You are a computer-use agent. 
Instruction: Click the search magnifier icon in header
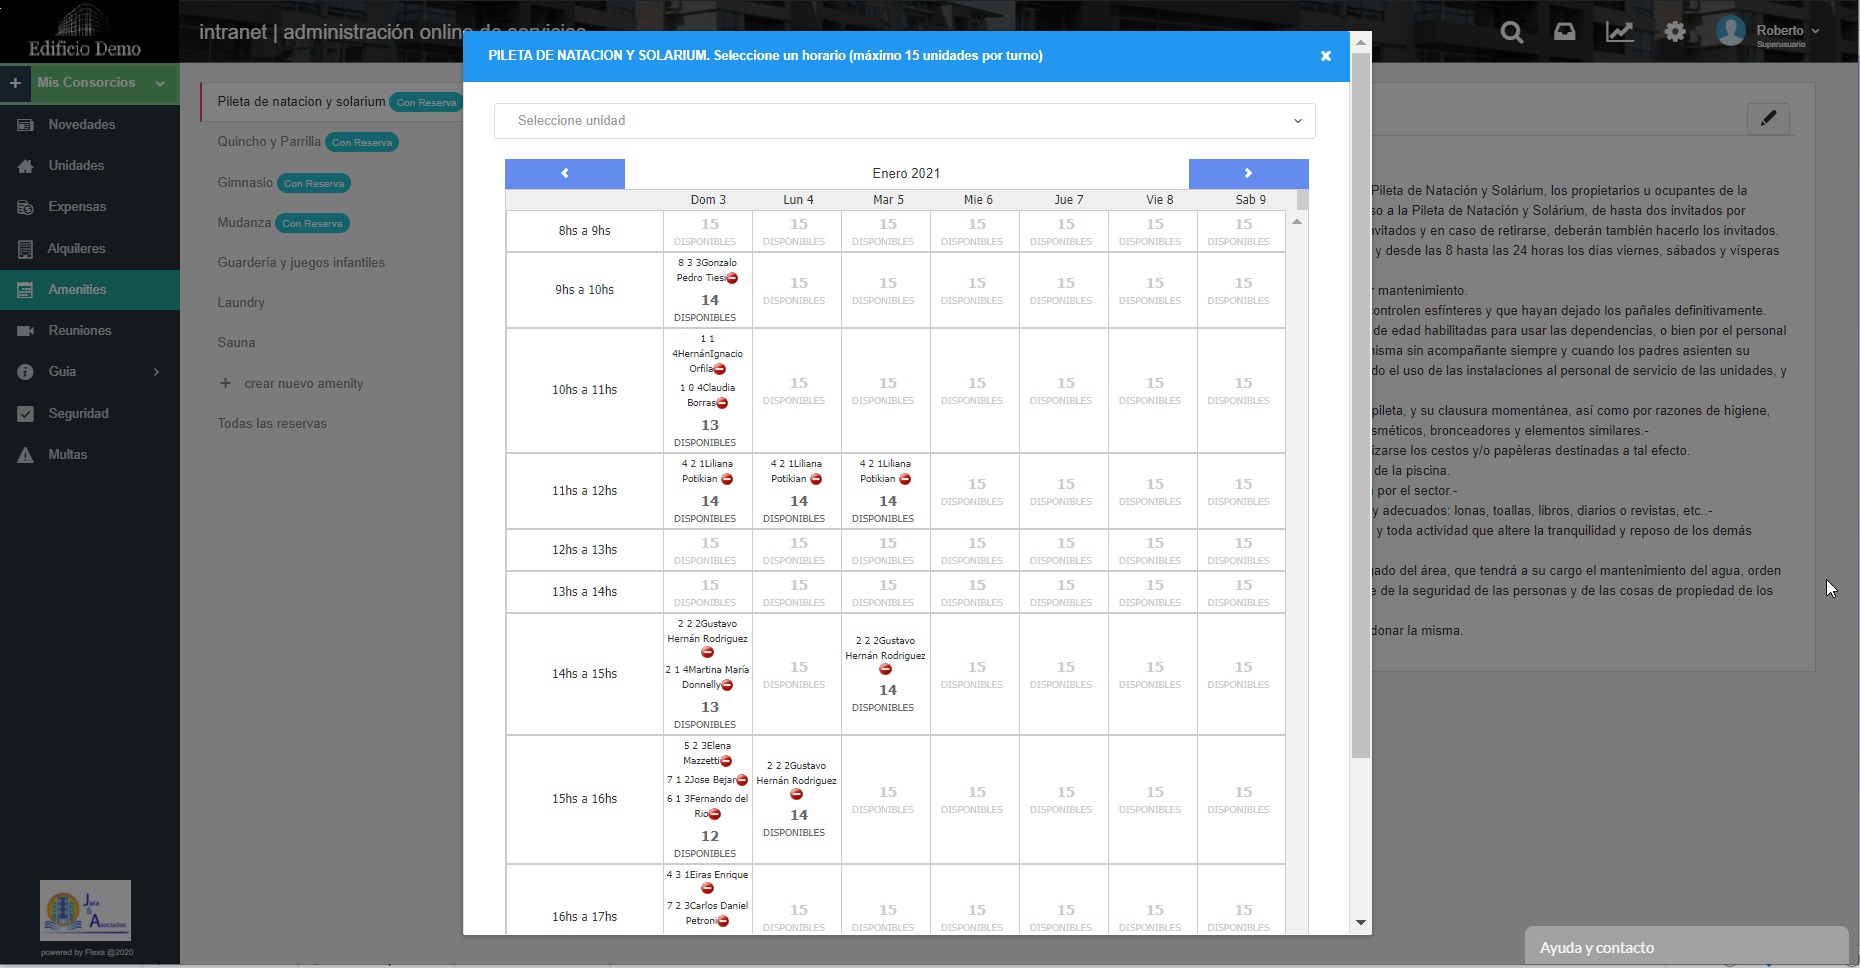pos(1512,33)
